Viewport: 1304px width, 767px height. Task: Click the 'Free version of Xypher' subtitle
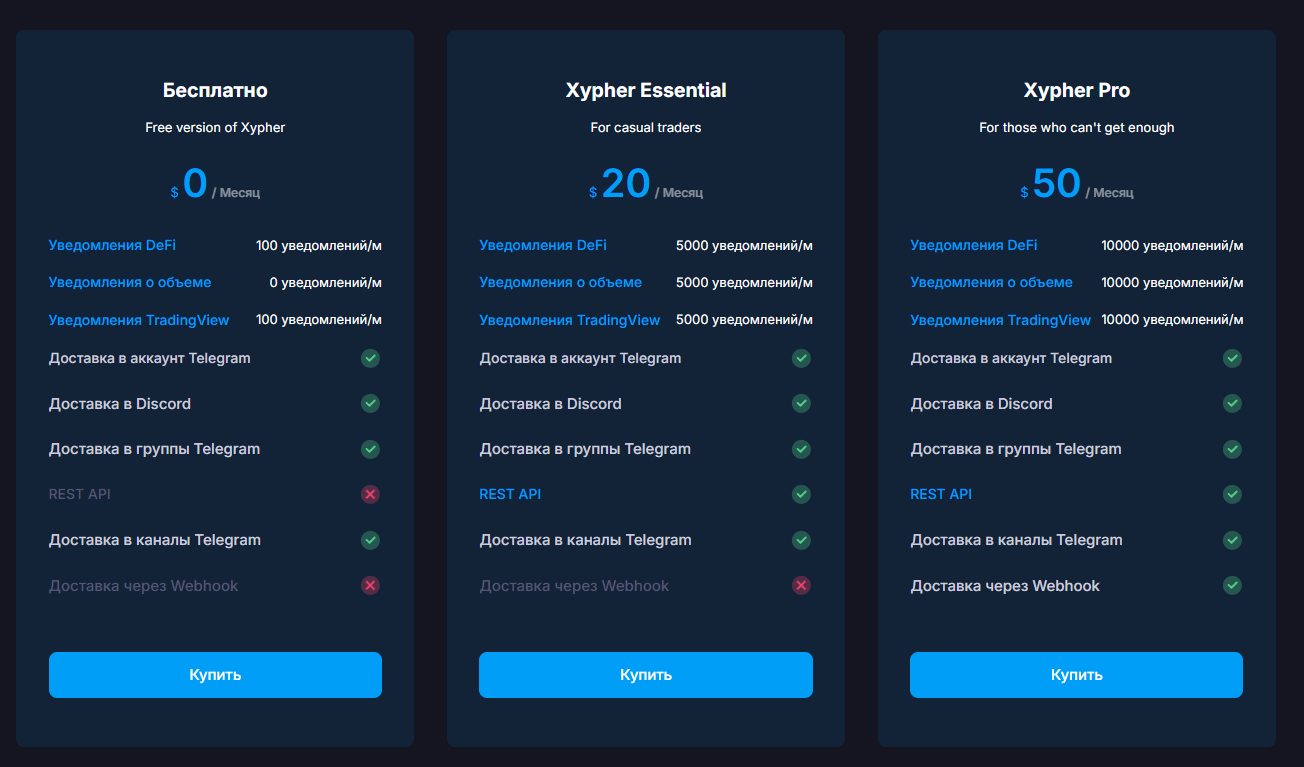(x=215, y=128)
